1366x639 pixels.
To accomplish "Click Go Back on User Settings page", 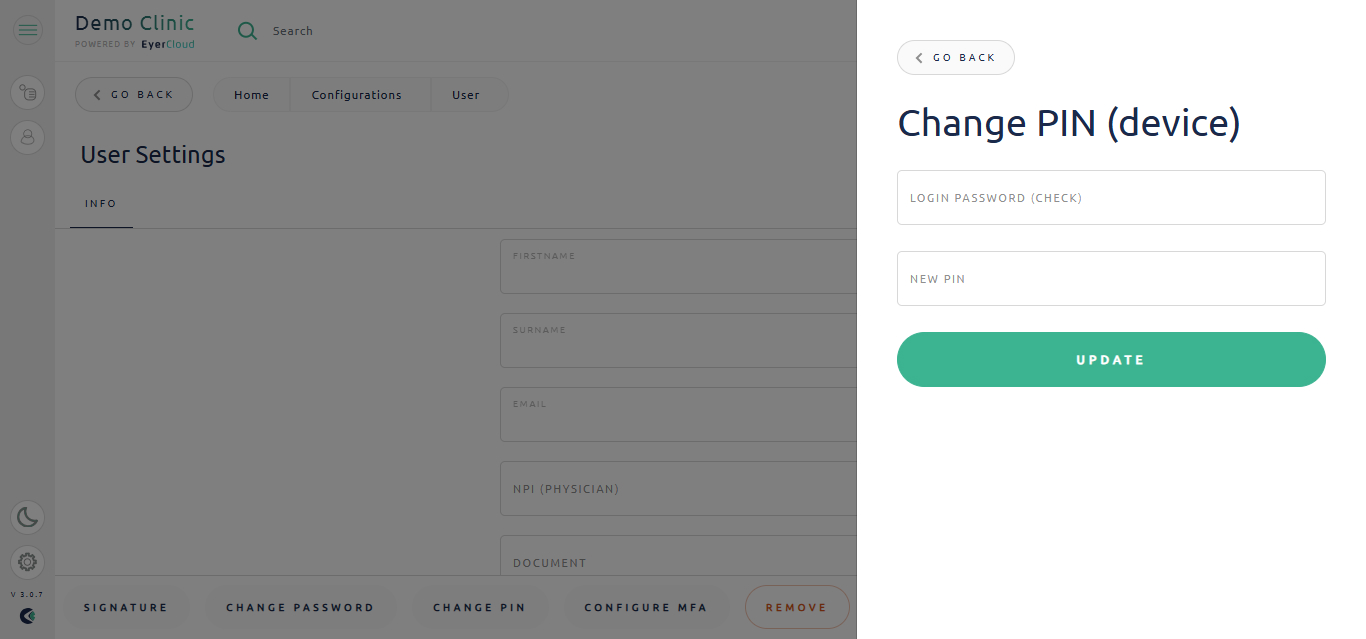I will (134, 95).
